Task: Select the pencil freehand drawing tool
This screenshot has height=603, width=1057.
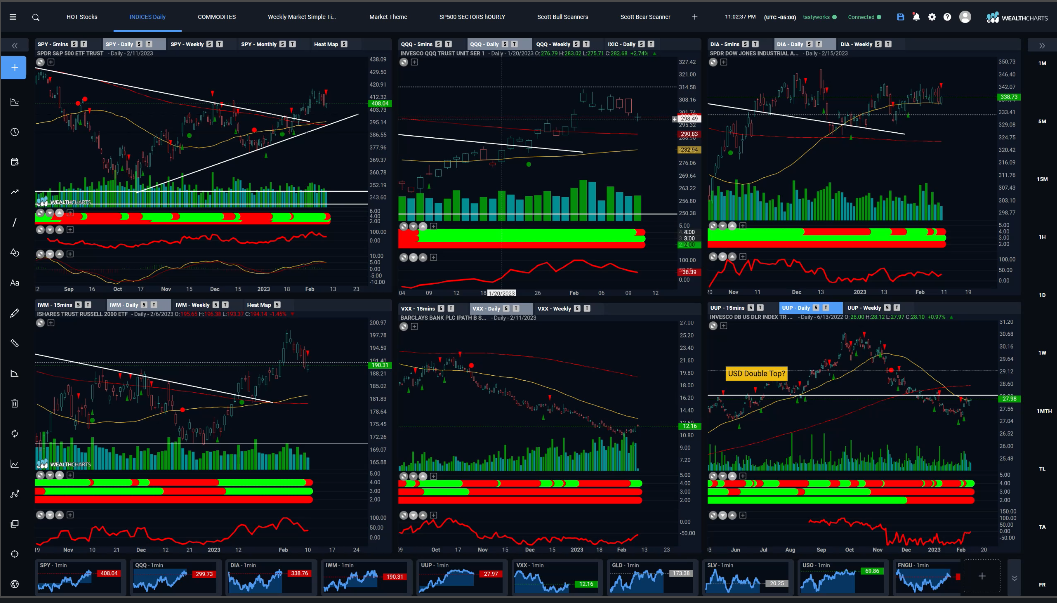Action: point(14,313)
